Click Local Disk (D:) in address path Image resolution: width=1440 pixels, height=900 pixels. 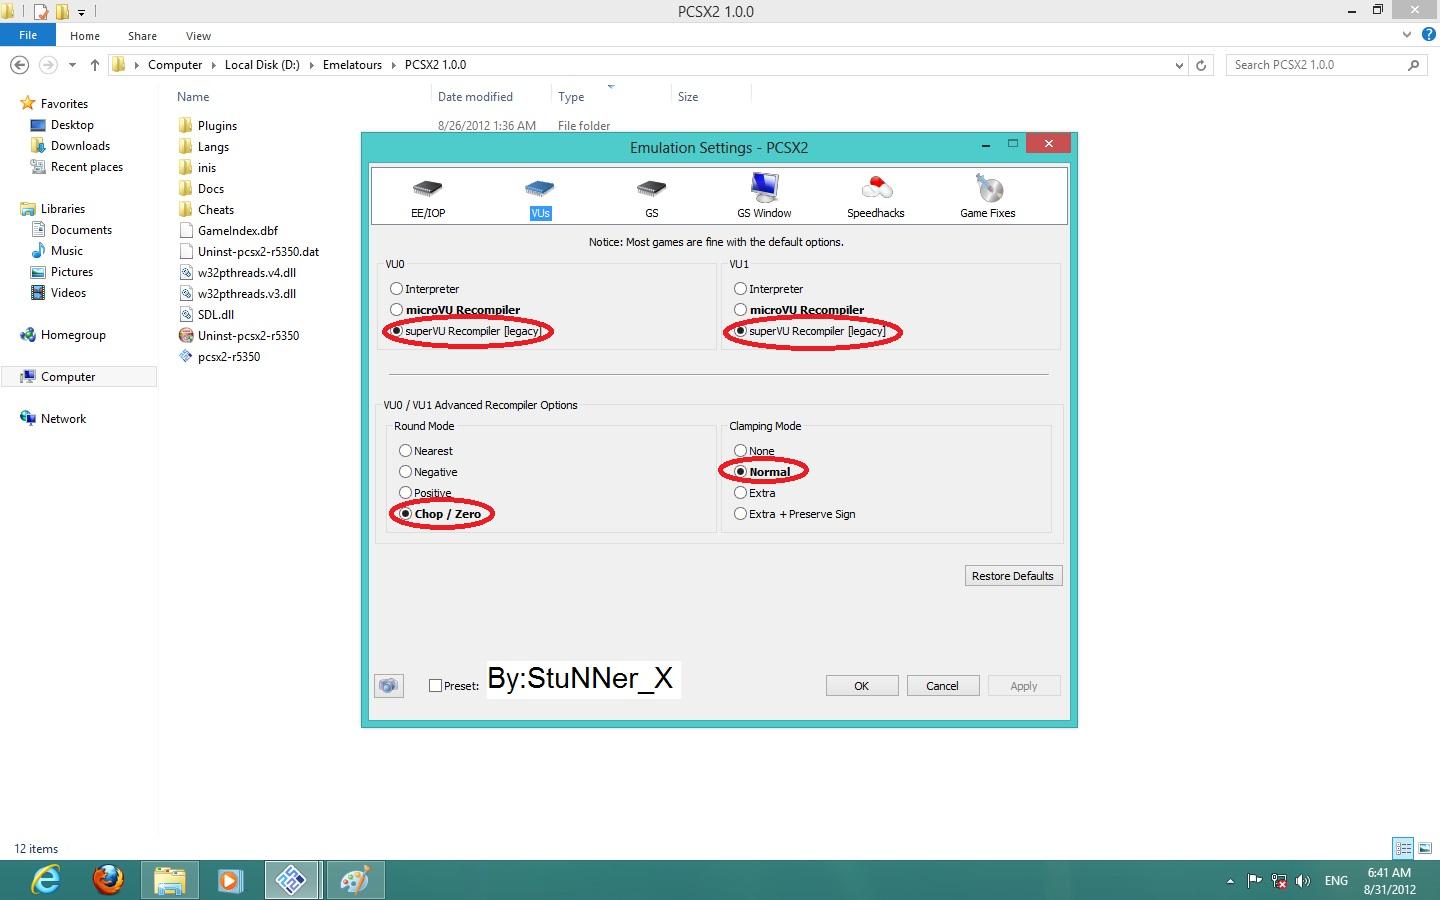(262, 64)
